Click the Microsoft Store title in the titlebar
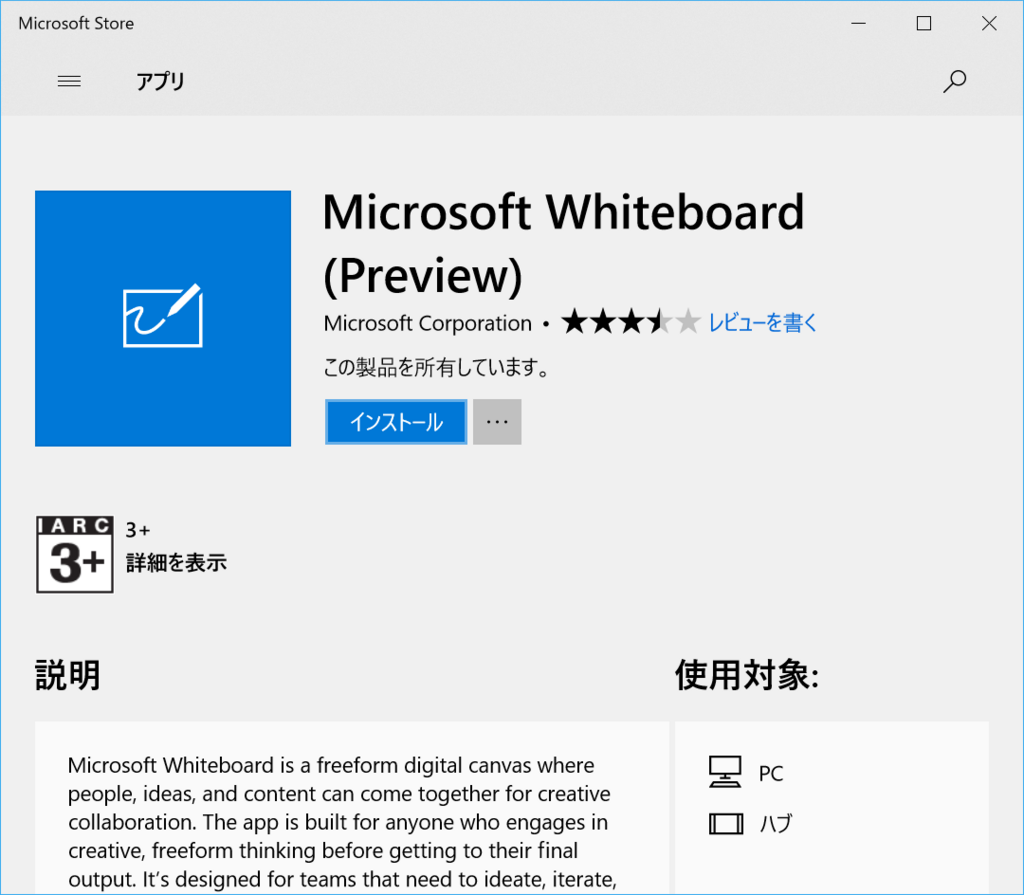The width and height of the screenshot is (1024, 895). click(75, 22)
